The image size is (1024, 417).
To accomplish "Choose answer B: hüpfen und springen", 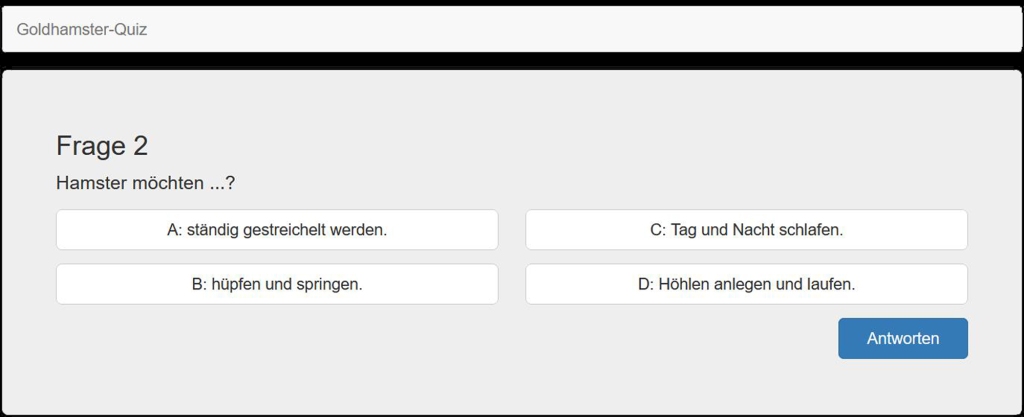I will coord(277,284).
